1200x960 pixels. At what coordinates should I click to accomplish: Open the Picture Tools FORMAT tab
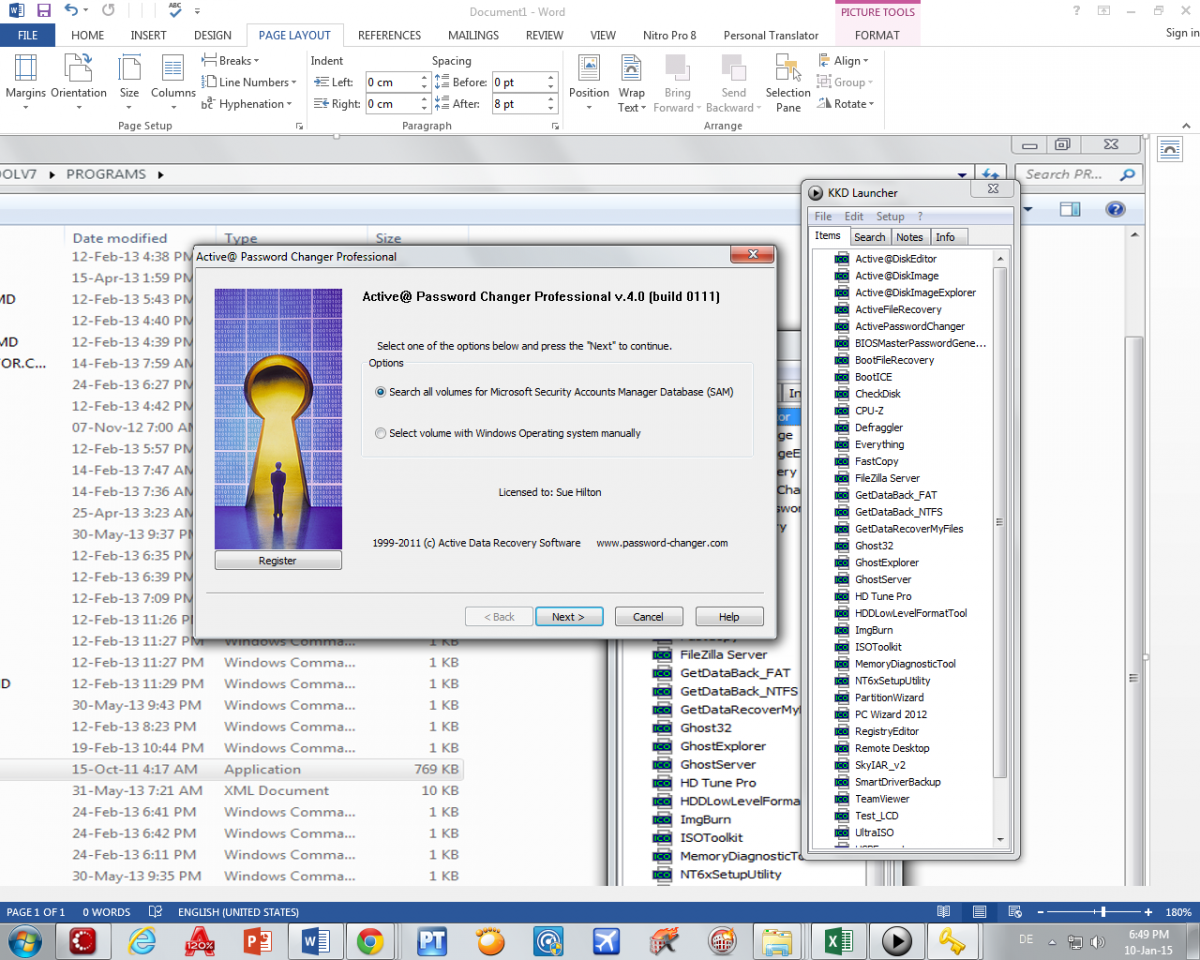click(x=877, y=35)
